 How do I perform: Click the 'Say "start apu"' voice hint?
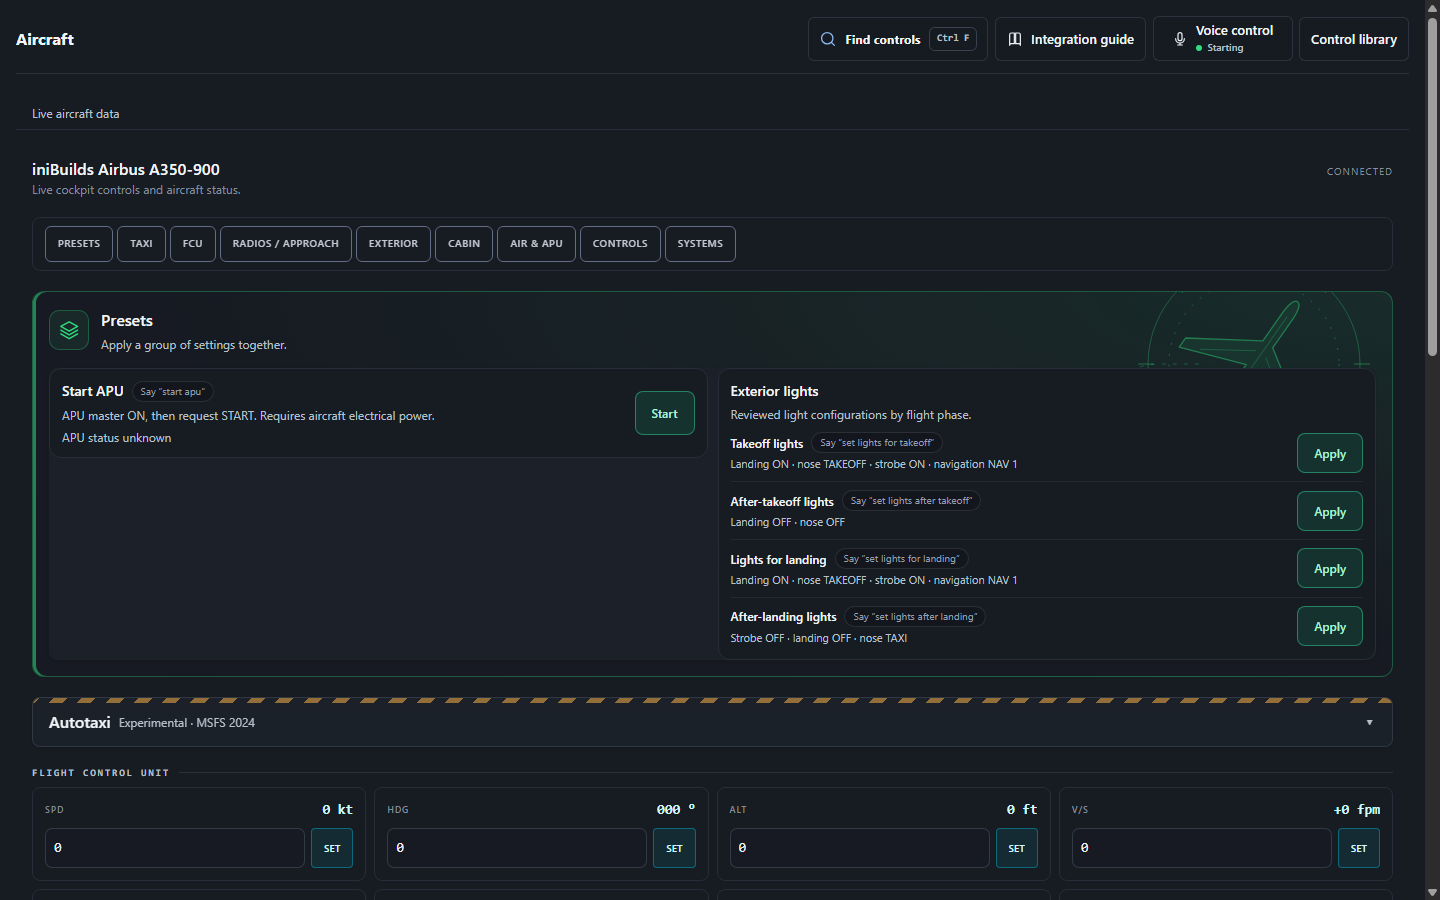[x=173, y=392]
